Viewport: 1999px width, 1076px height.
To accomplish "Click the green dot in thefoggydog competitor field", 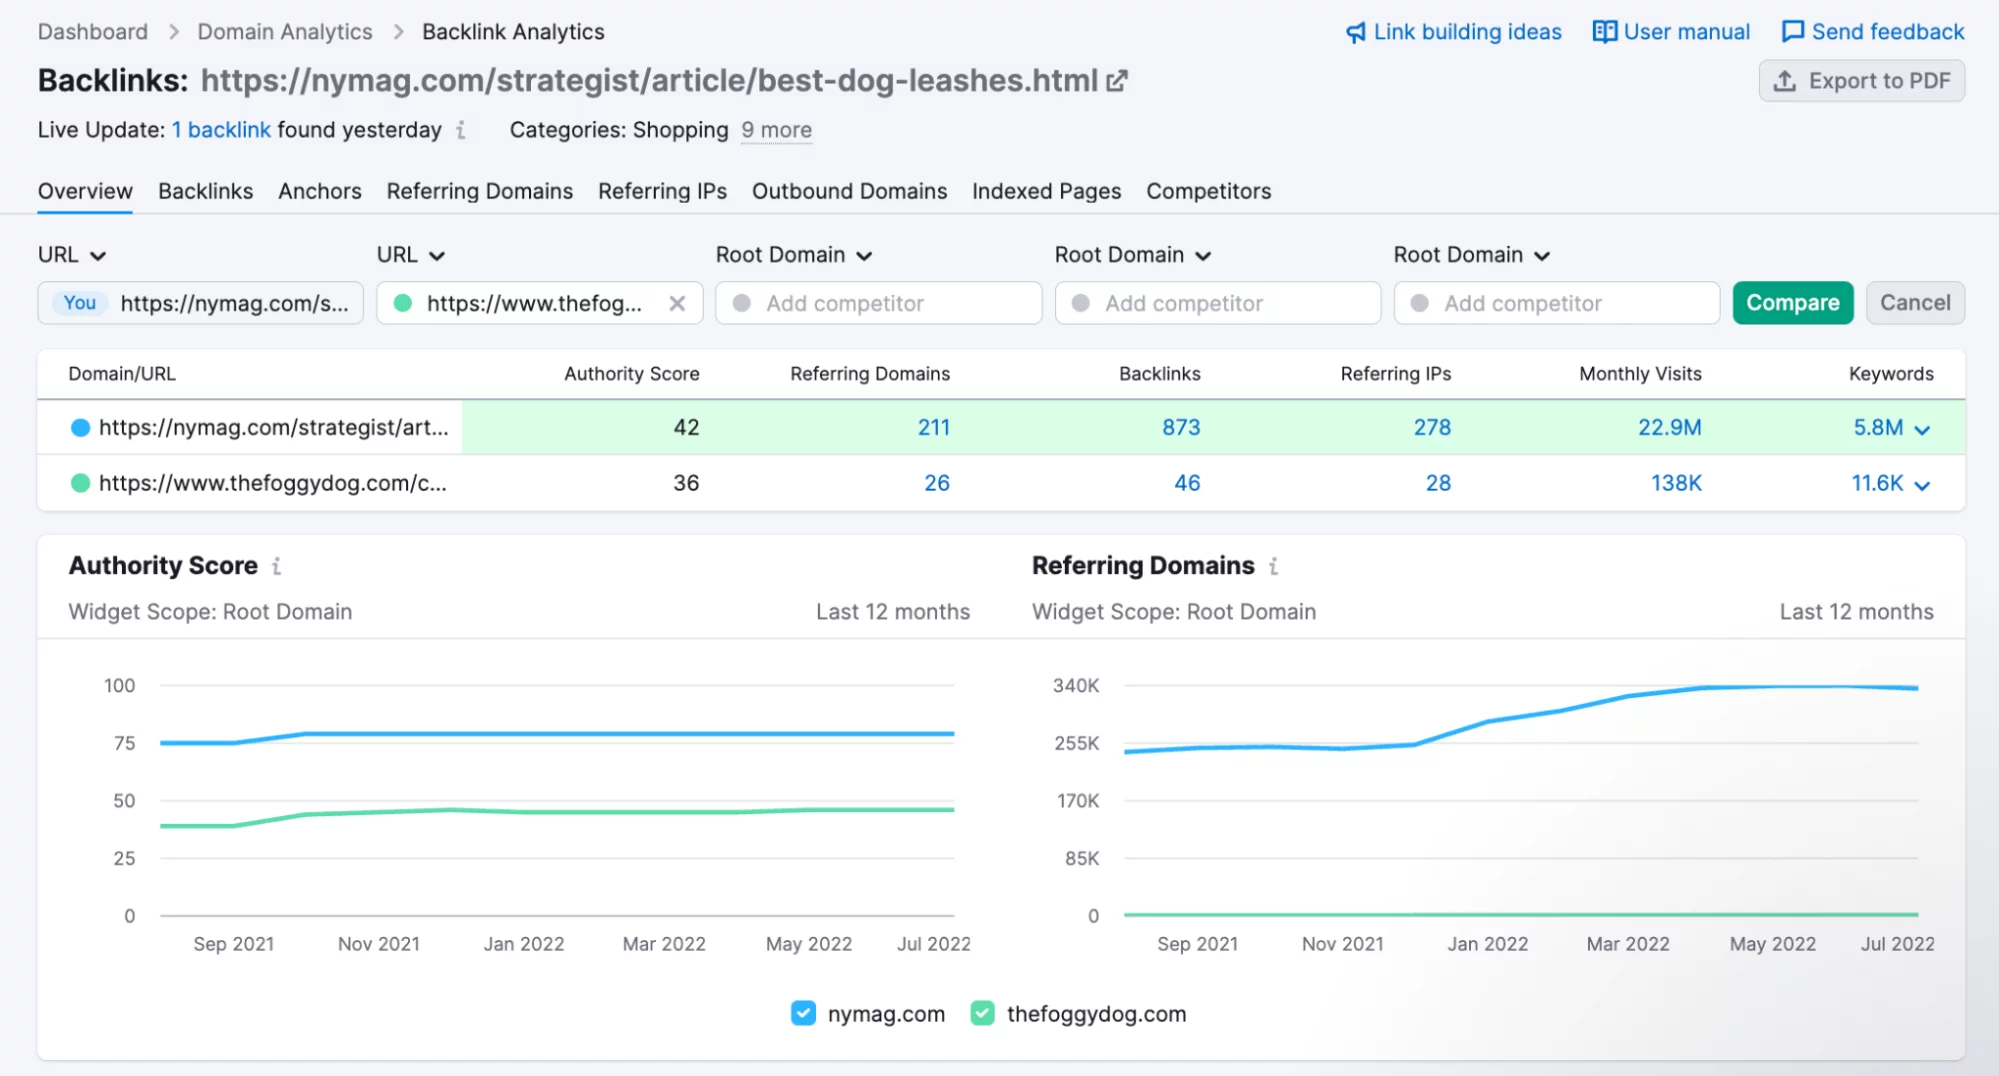I will click(x=403, y=303).
